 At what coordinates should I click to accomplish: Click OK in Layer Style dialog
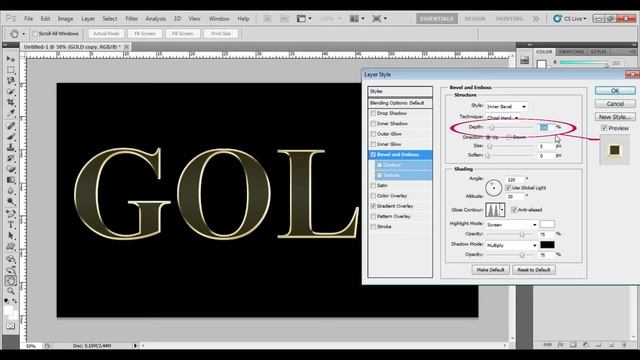pos(615,91)
